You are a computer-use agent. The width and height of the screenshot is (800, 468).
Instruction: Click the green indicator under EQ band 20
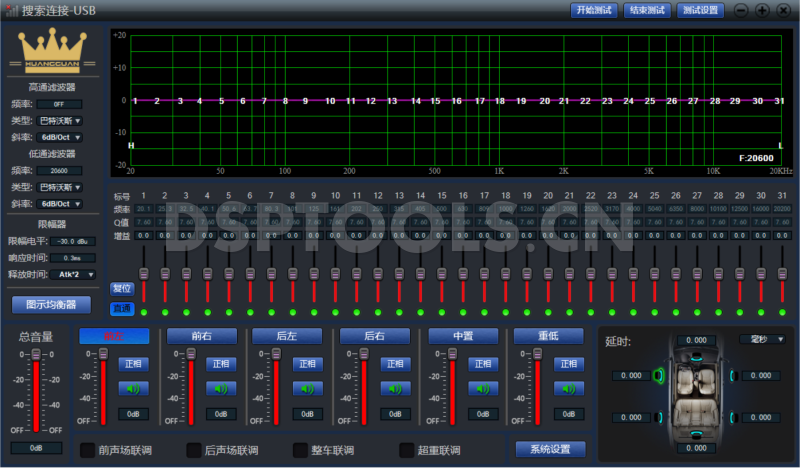pyautogui.click(x=548, y=312)
